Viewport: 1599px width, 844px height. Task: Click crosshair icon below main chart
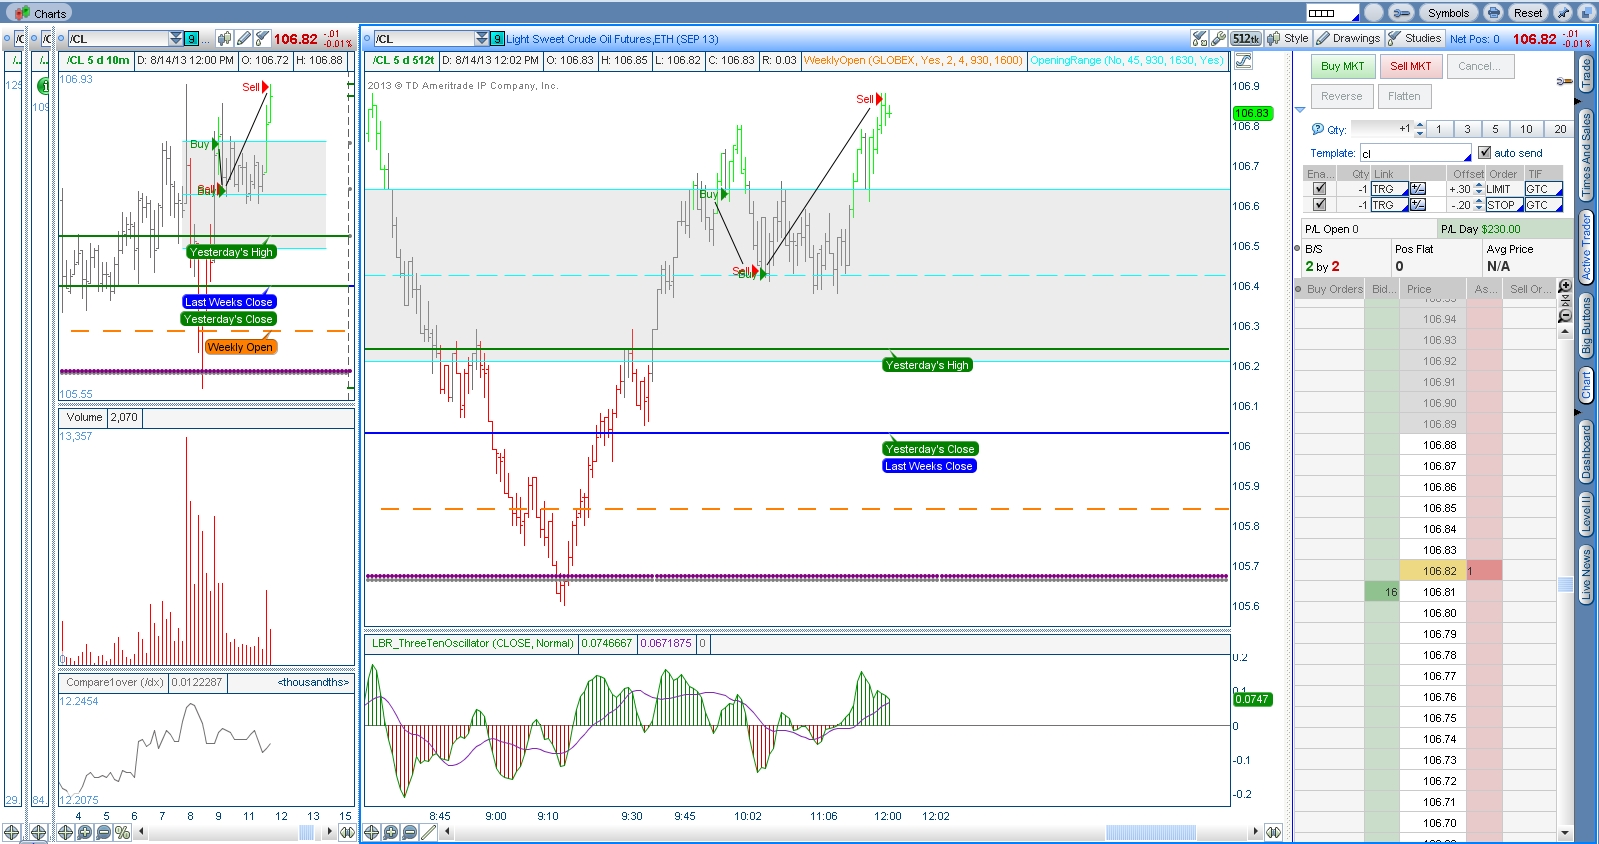tap(372, 832)
